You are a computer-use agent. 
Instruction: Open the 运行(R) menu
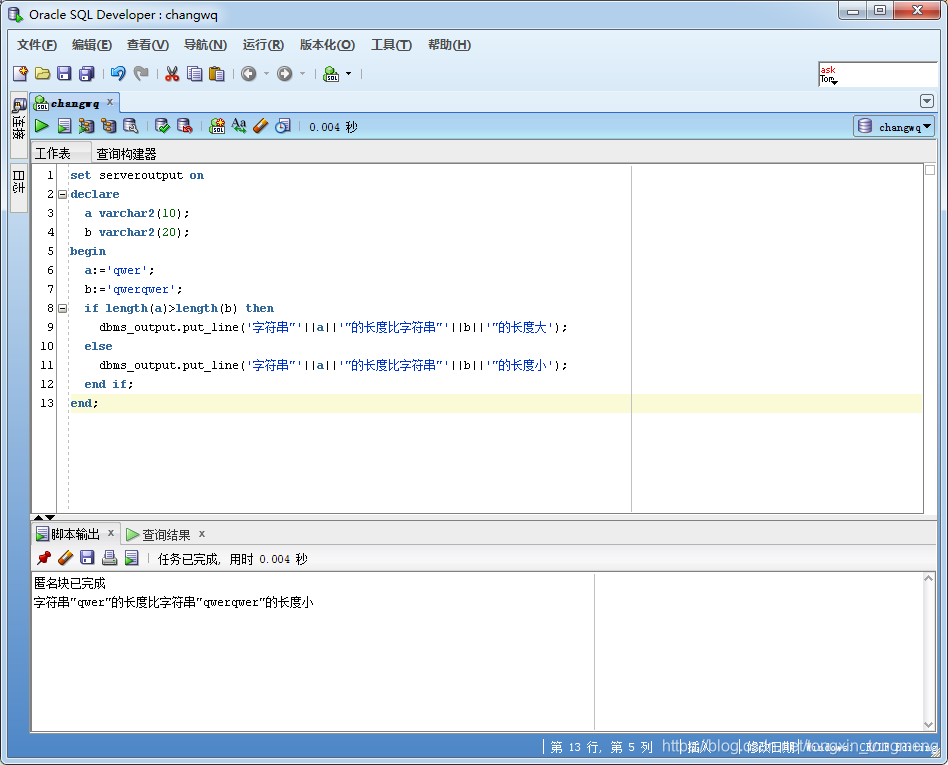(x=262, y=44)
